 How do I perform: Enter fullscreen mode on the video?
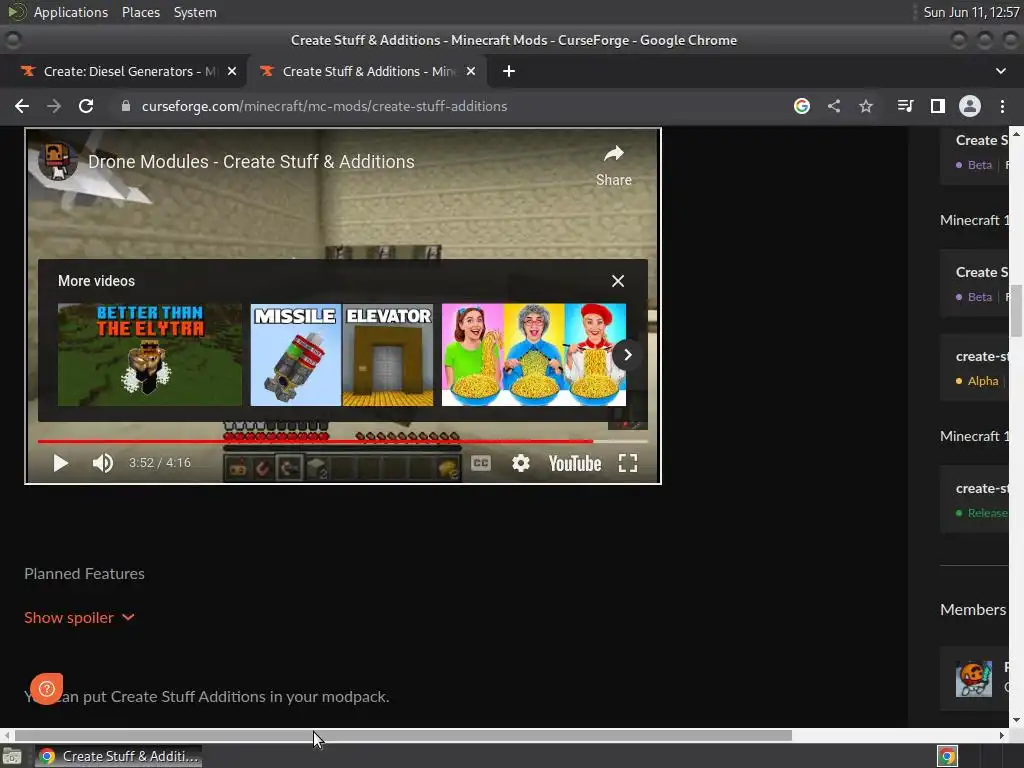point(628,463)
